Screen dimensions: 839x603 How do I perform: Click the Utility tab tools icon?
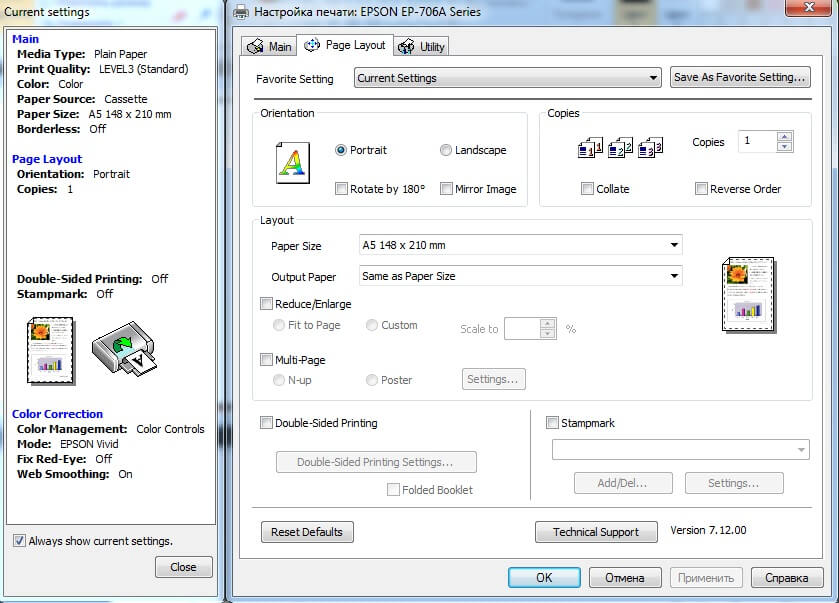(x=406, y=47)
